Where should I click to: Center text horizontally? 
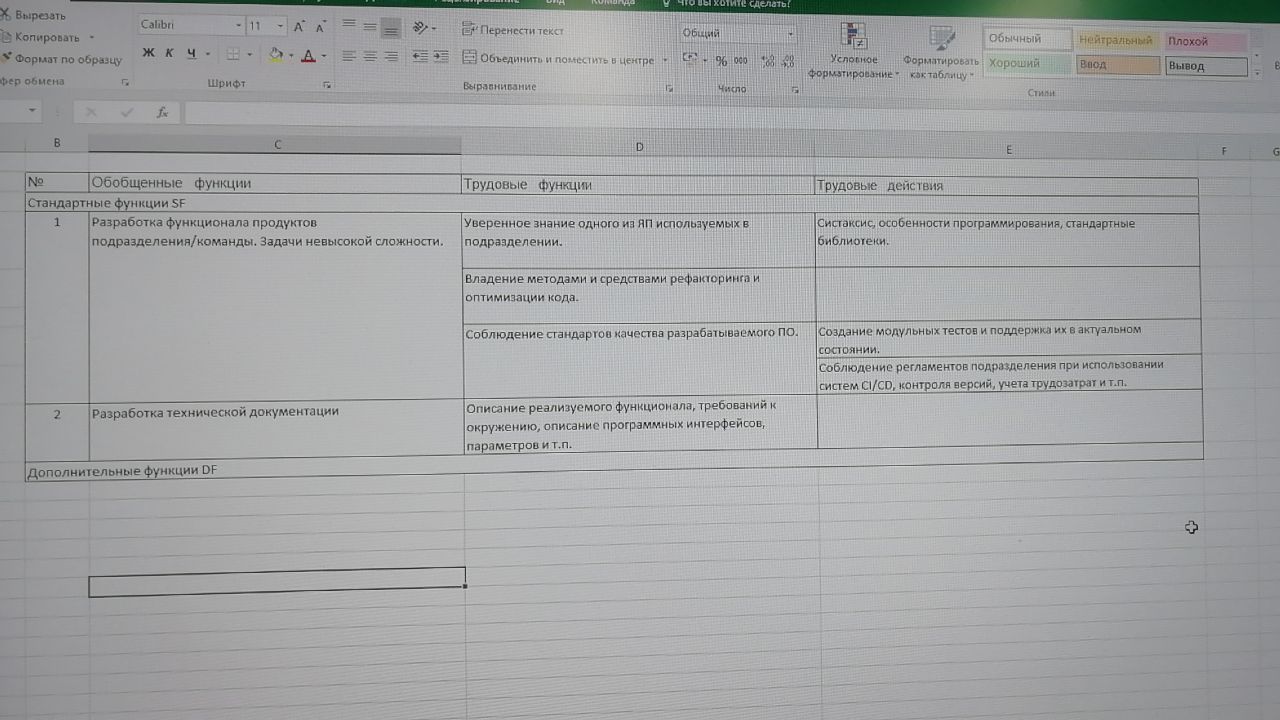tap(369, 56)
